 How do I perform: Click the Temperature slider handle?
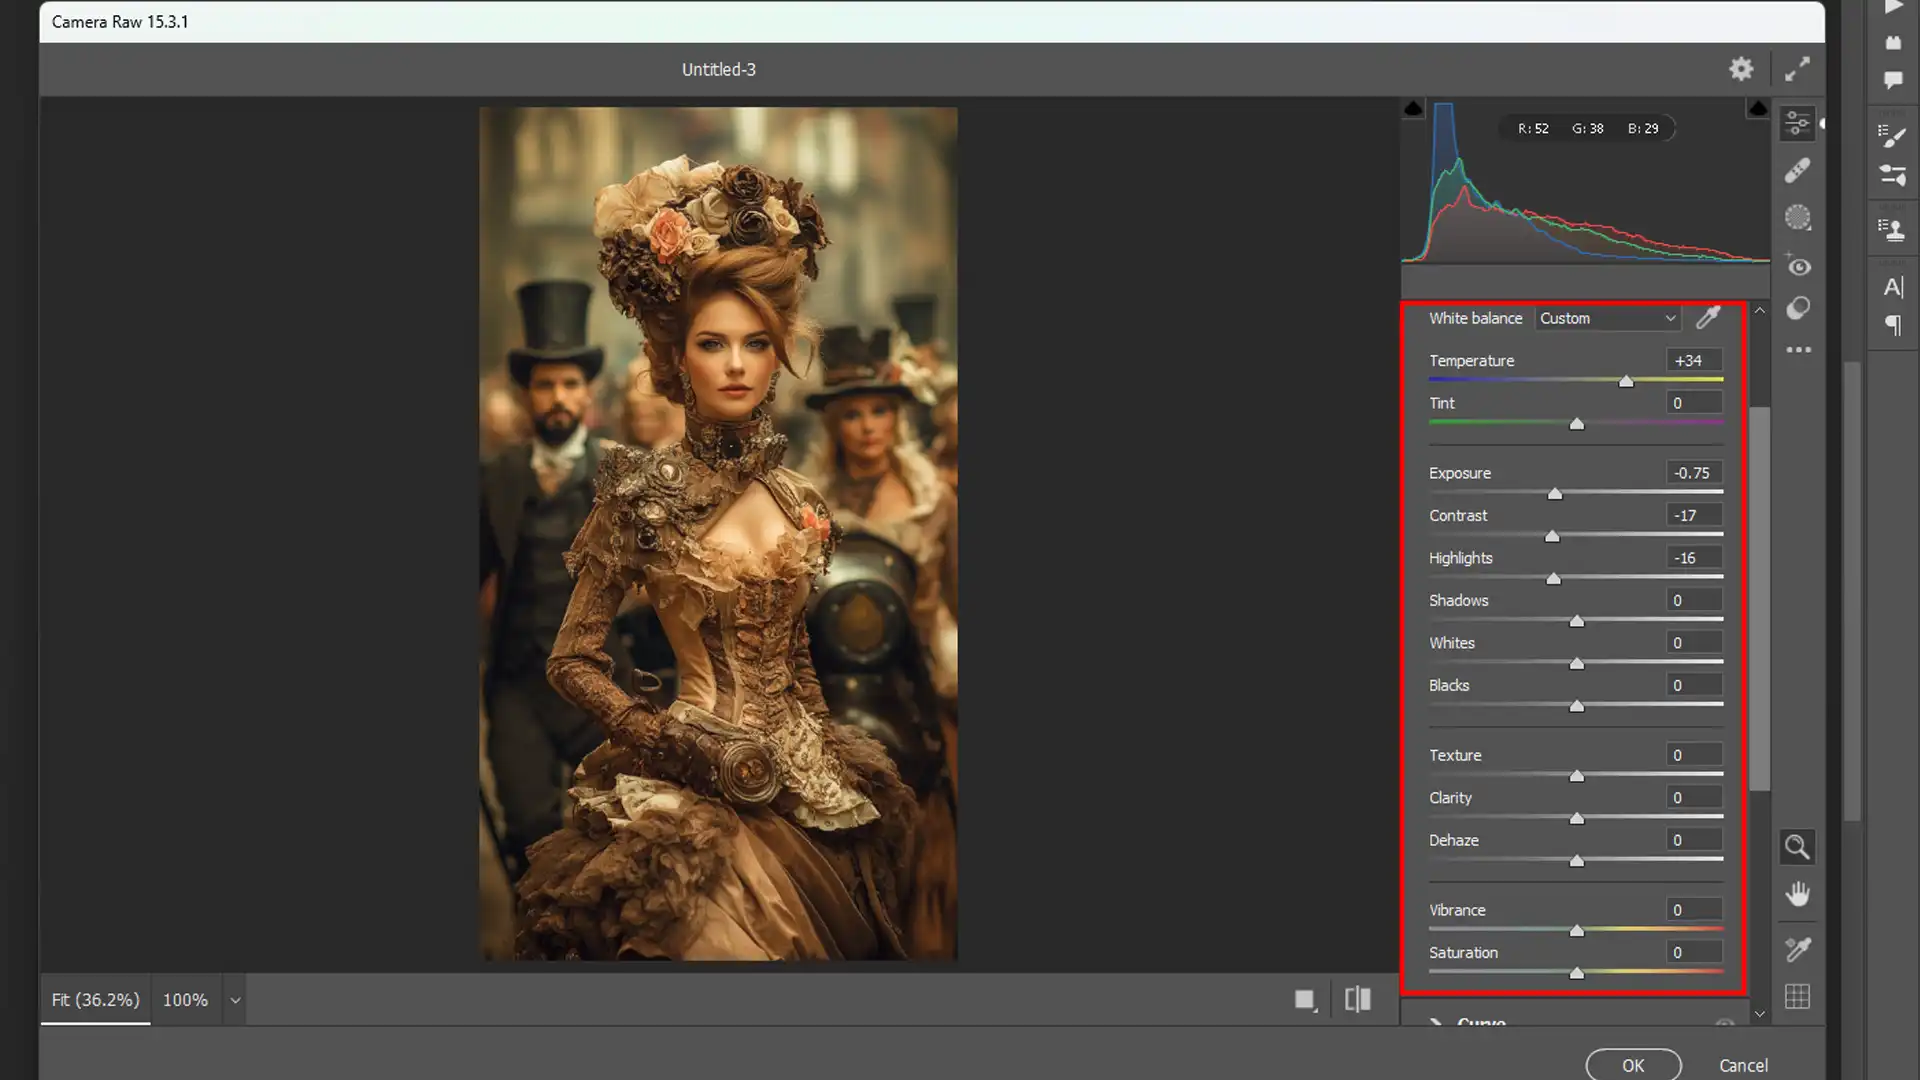(1626, 381)
